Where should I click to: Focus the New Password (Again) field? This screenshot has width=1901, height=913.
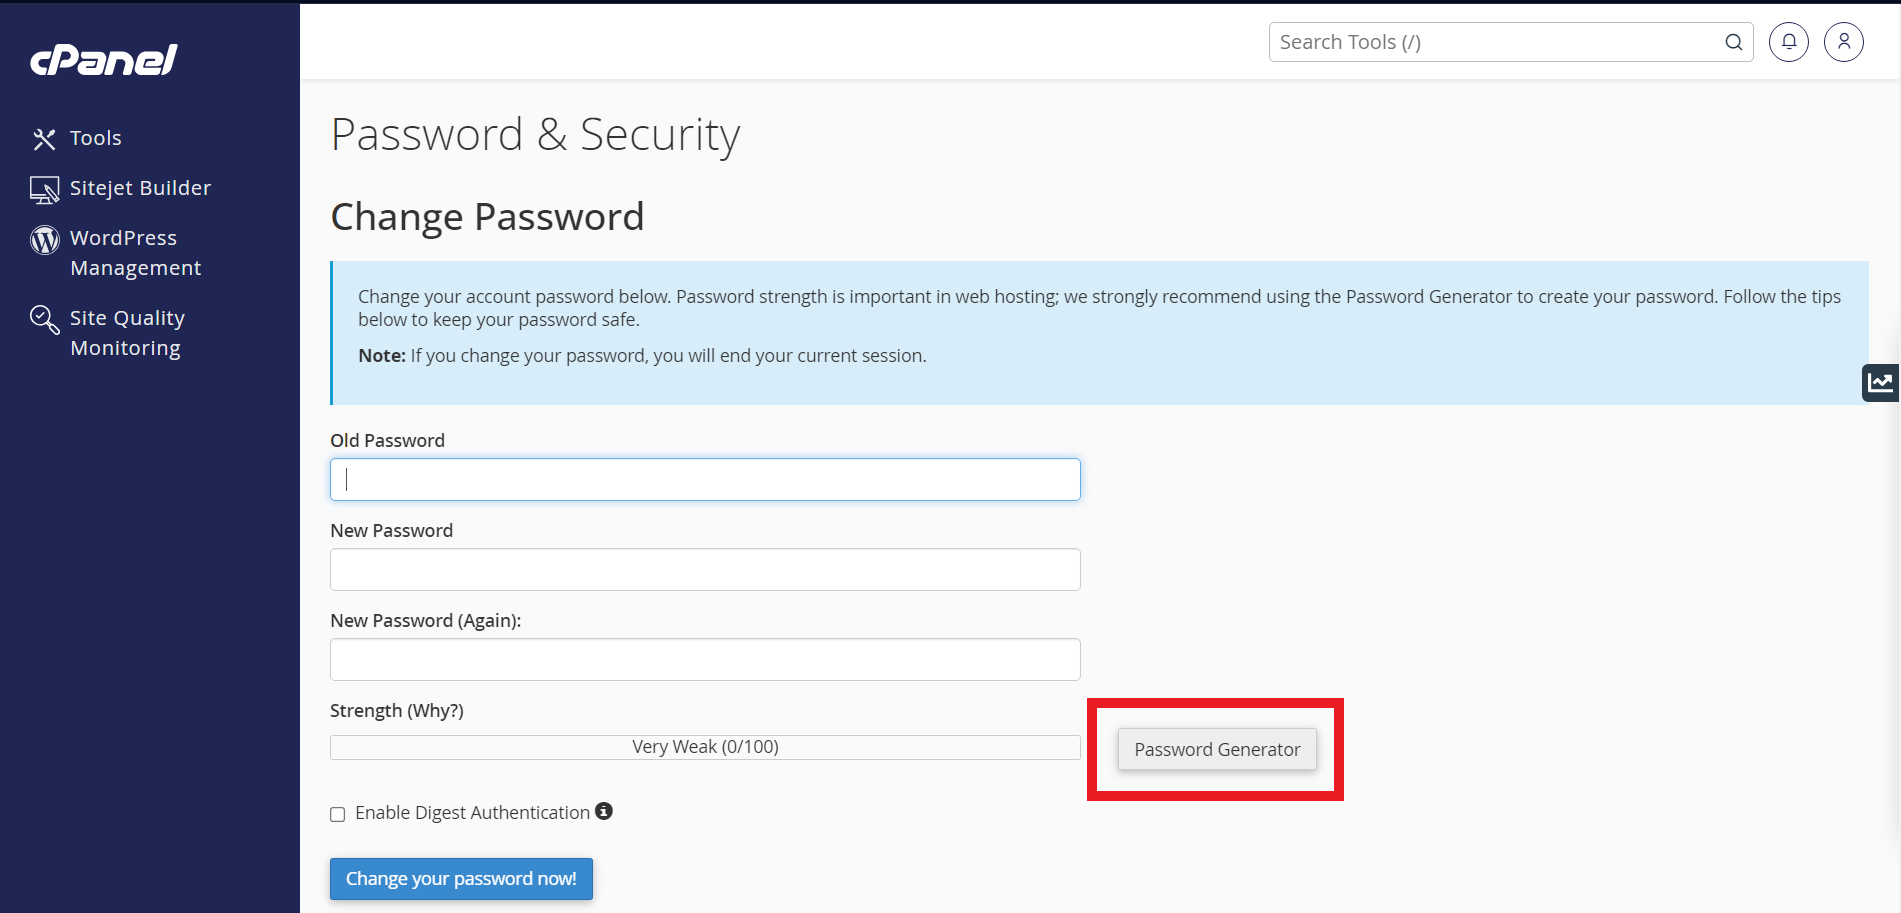click(x=705, y=659)
